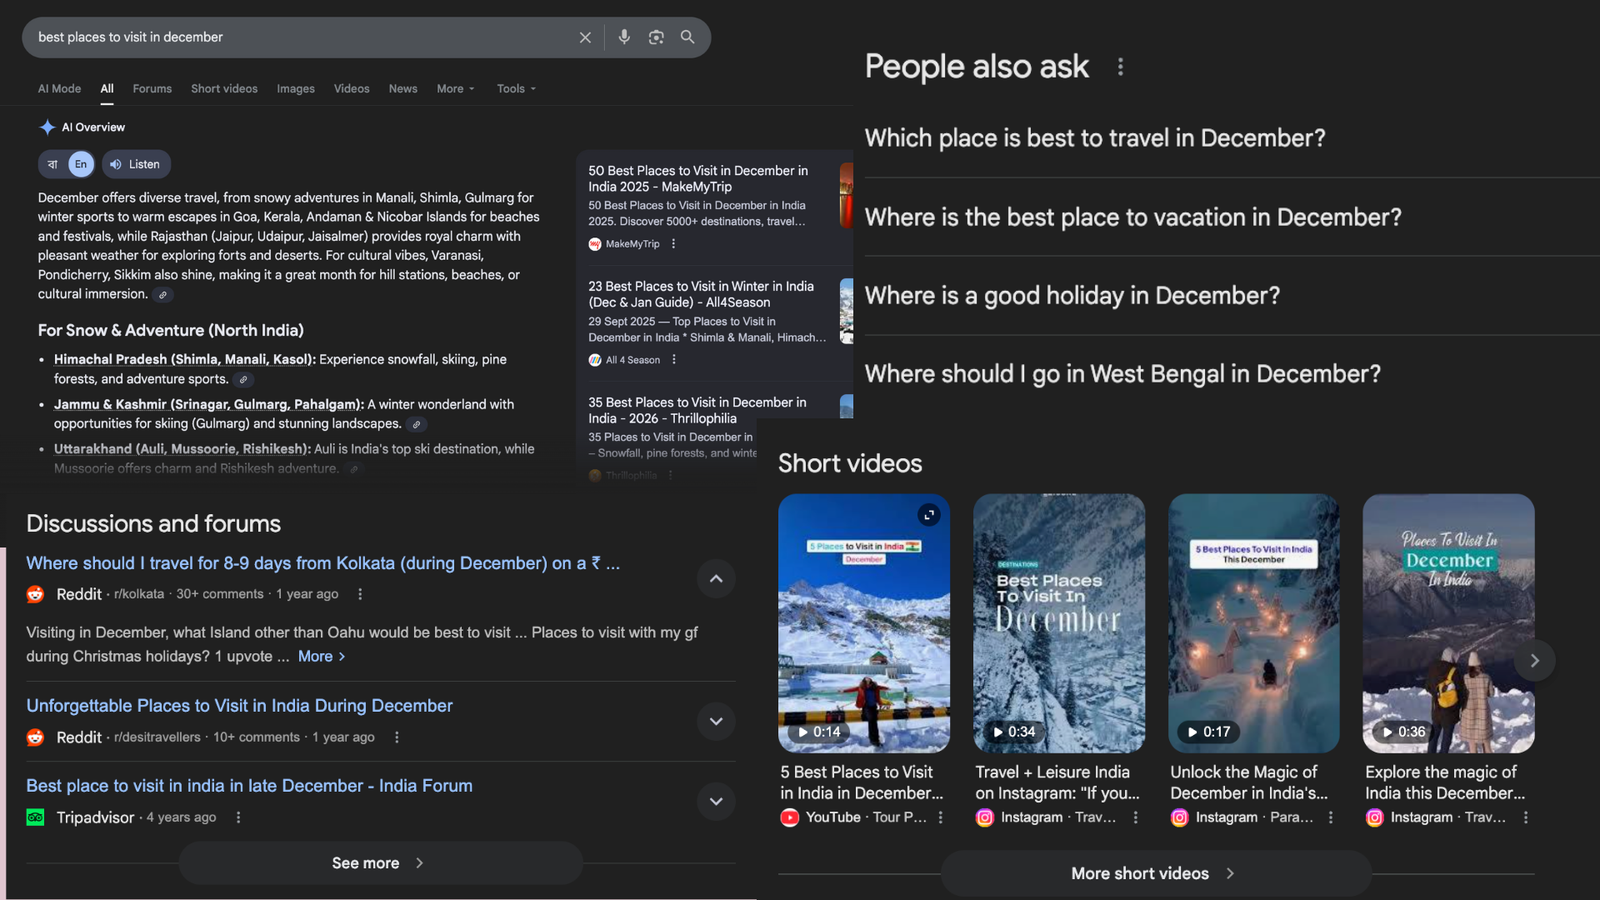1600x900 pixels.
Task: Click the See more button under discussions
Action: 380,863
